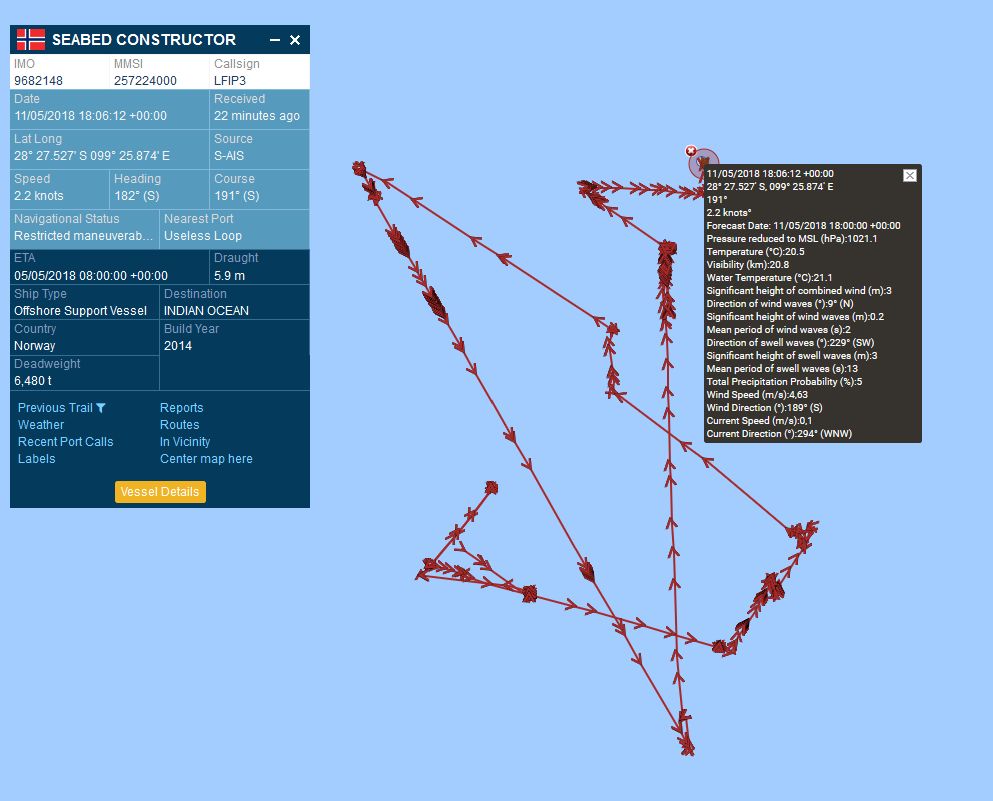Select the IMO number 9682148
The image size is (993, 801).
(39, 81)
